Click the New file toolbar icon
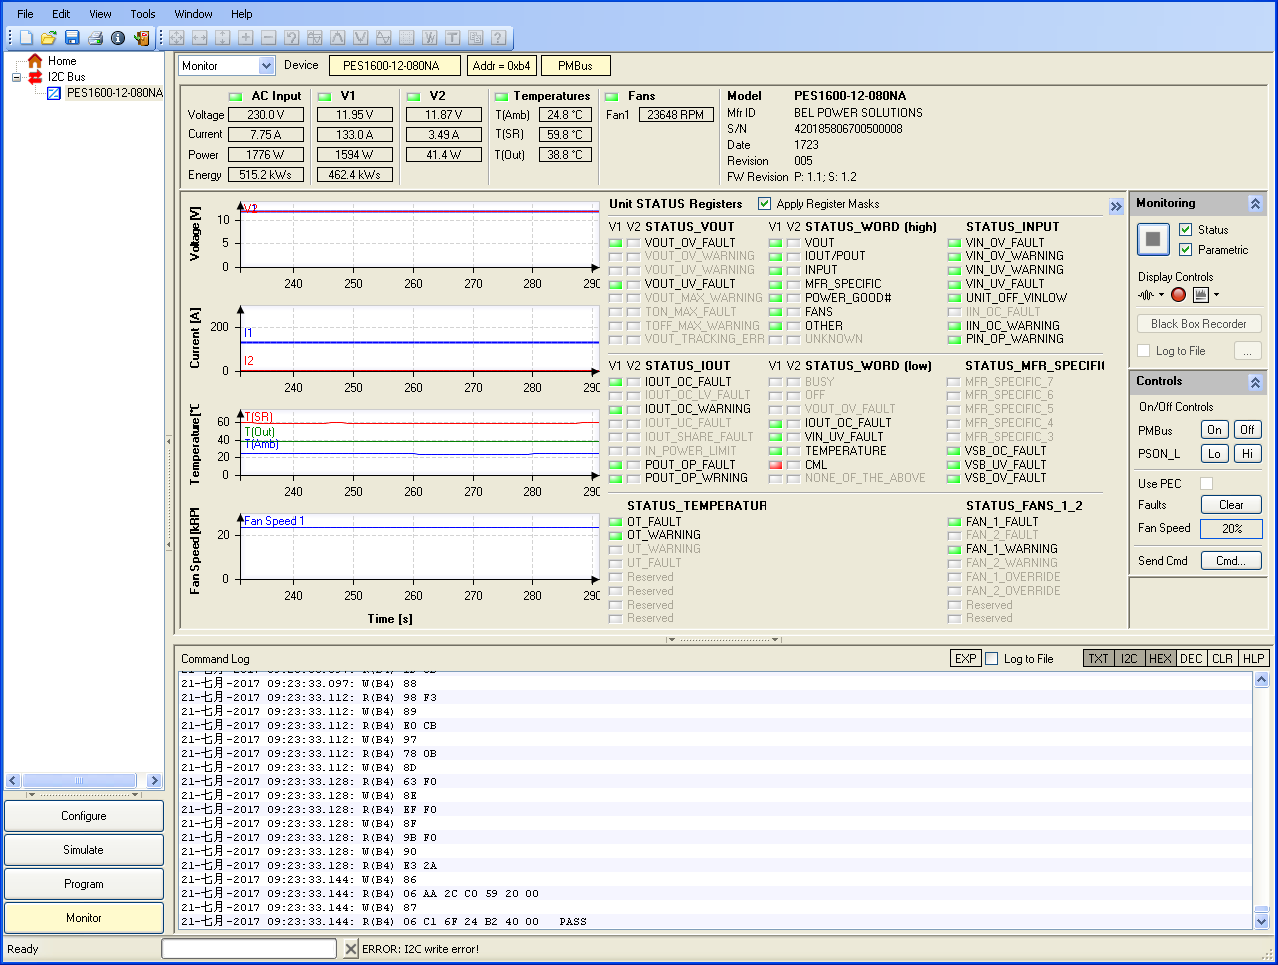1278x965 pixels. 26,38
